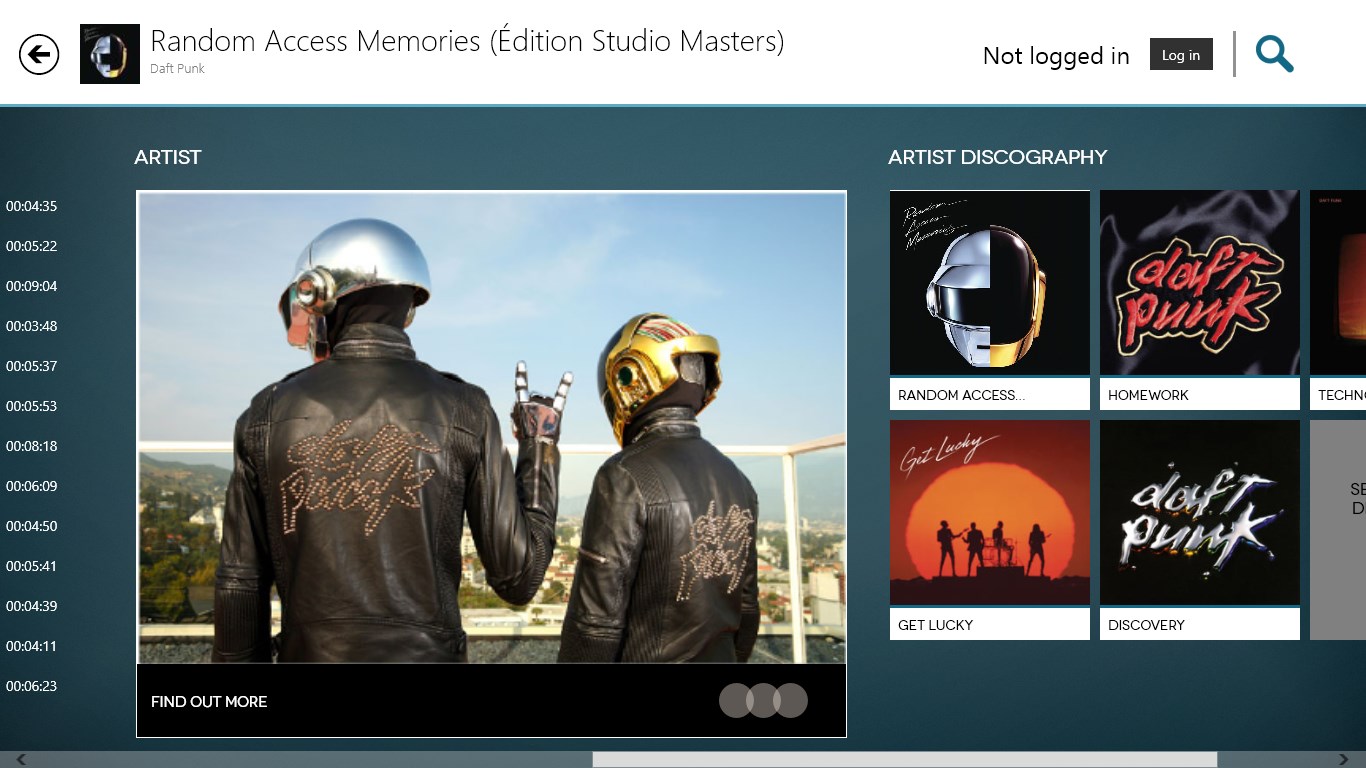Click the back arrow button
The height and width of the screenshot is (768, 1366).
pos(39,54)
